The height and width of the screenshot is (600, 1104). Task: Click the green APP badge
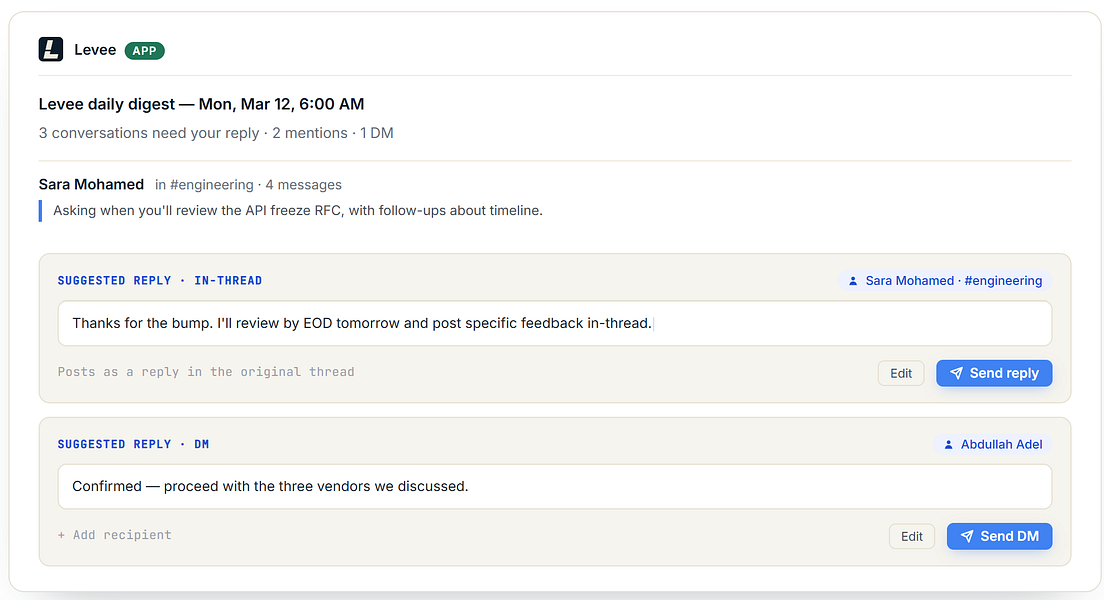[144, 51]
